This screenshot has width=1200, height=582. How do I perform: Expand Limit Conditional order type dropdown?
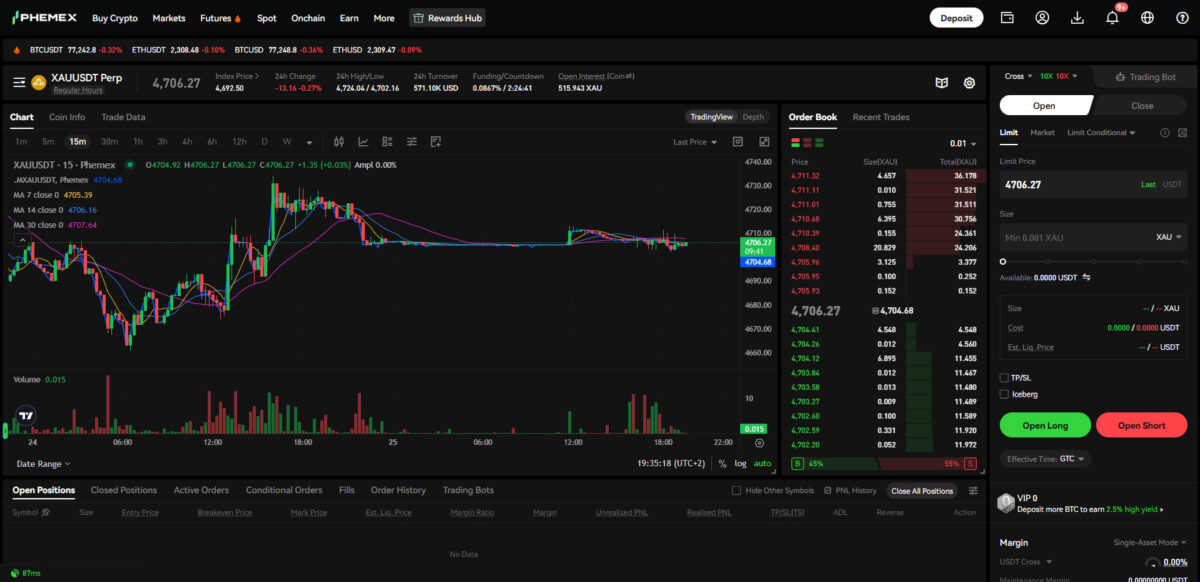pos(1101,132)
